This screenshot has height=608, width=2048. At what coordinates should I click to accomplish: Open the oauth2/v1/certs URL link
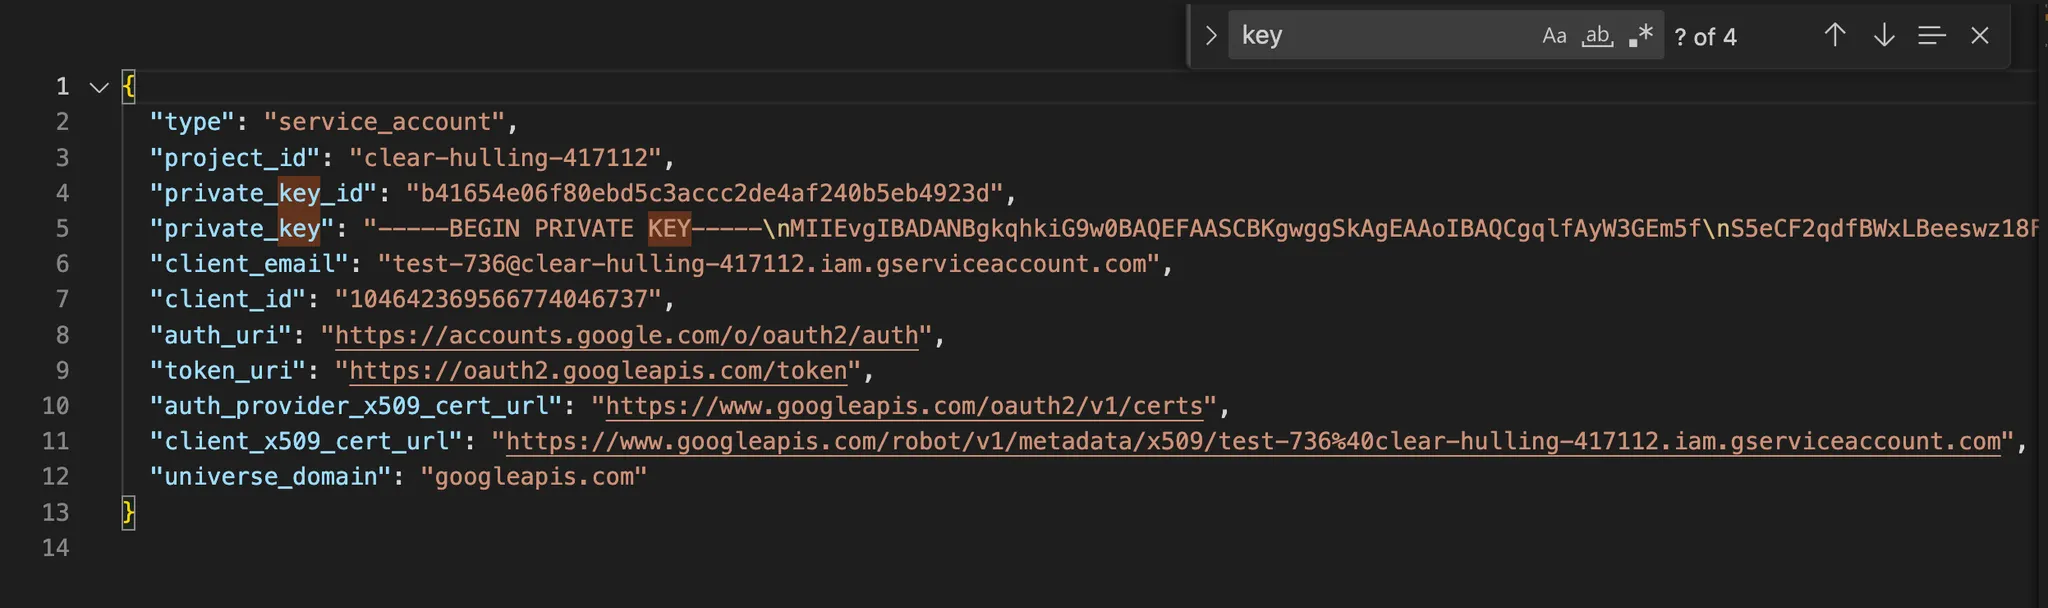pyautogui.click(x=903, y=406)
